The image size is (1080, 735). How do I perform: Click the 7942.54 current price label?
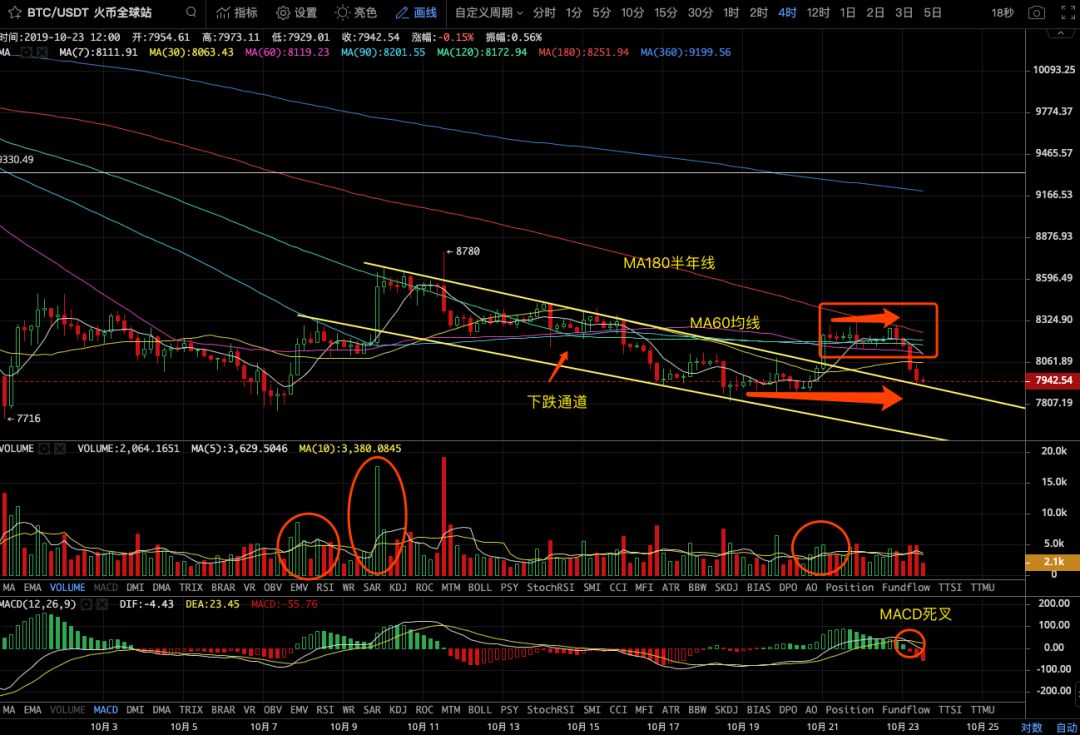(x=1054, y=381)
